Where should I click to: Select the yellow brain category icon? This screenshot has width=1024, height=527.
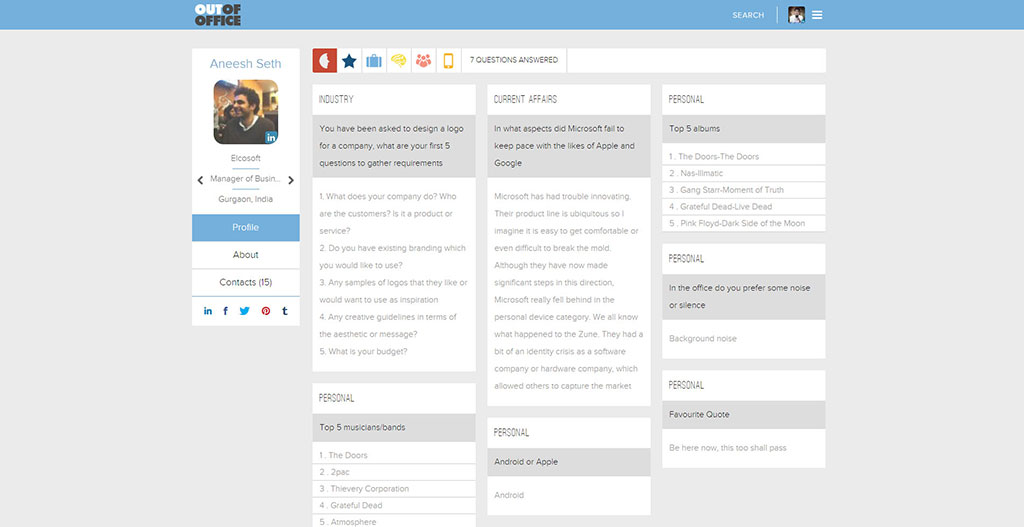[399, 61]
